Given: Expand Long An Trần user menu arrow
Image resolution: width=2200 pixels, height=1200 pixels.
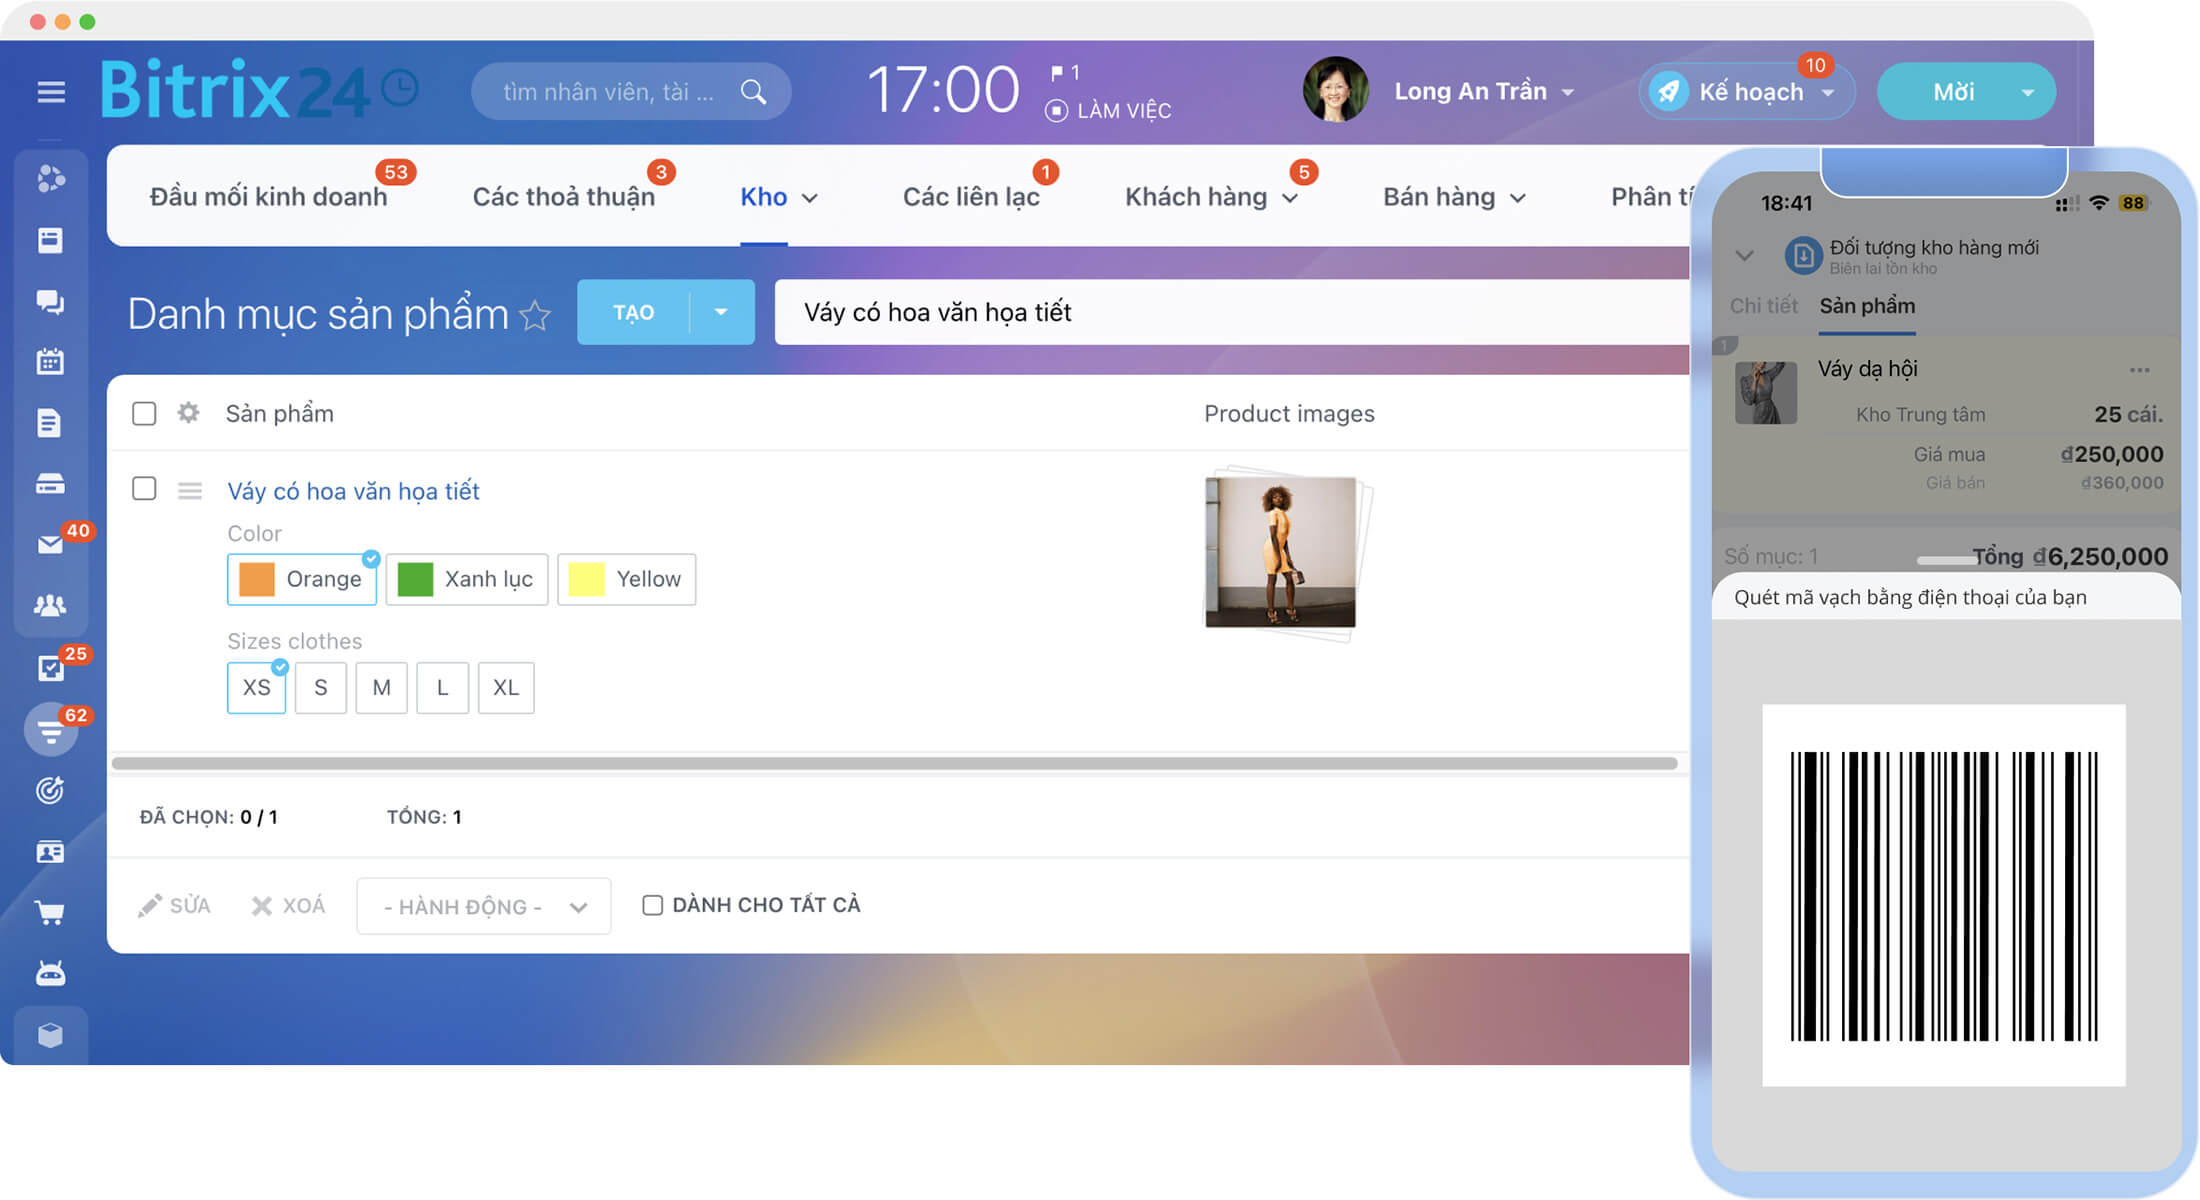Looking at the screenshot, I should pos(1568,92).
